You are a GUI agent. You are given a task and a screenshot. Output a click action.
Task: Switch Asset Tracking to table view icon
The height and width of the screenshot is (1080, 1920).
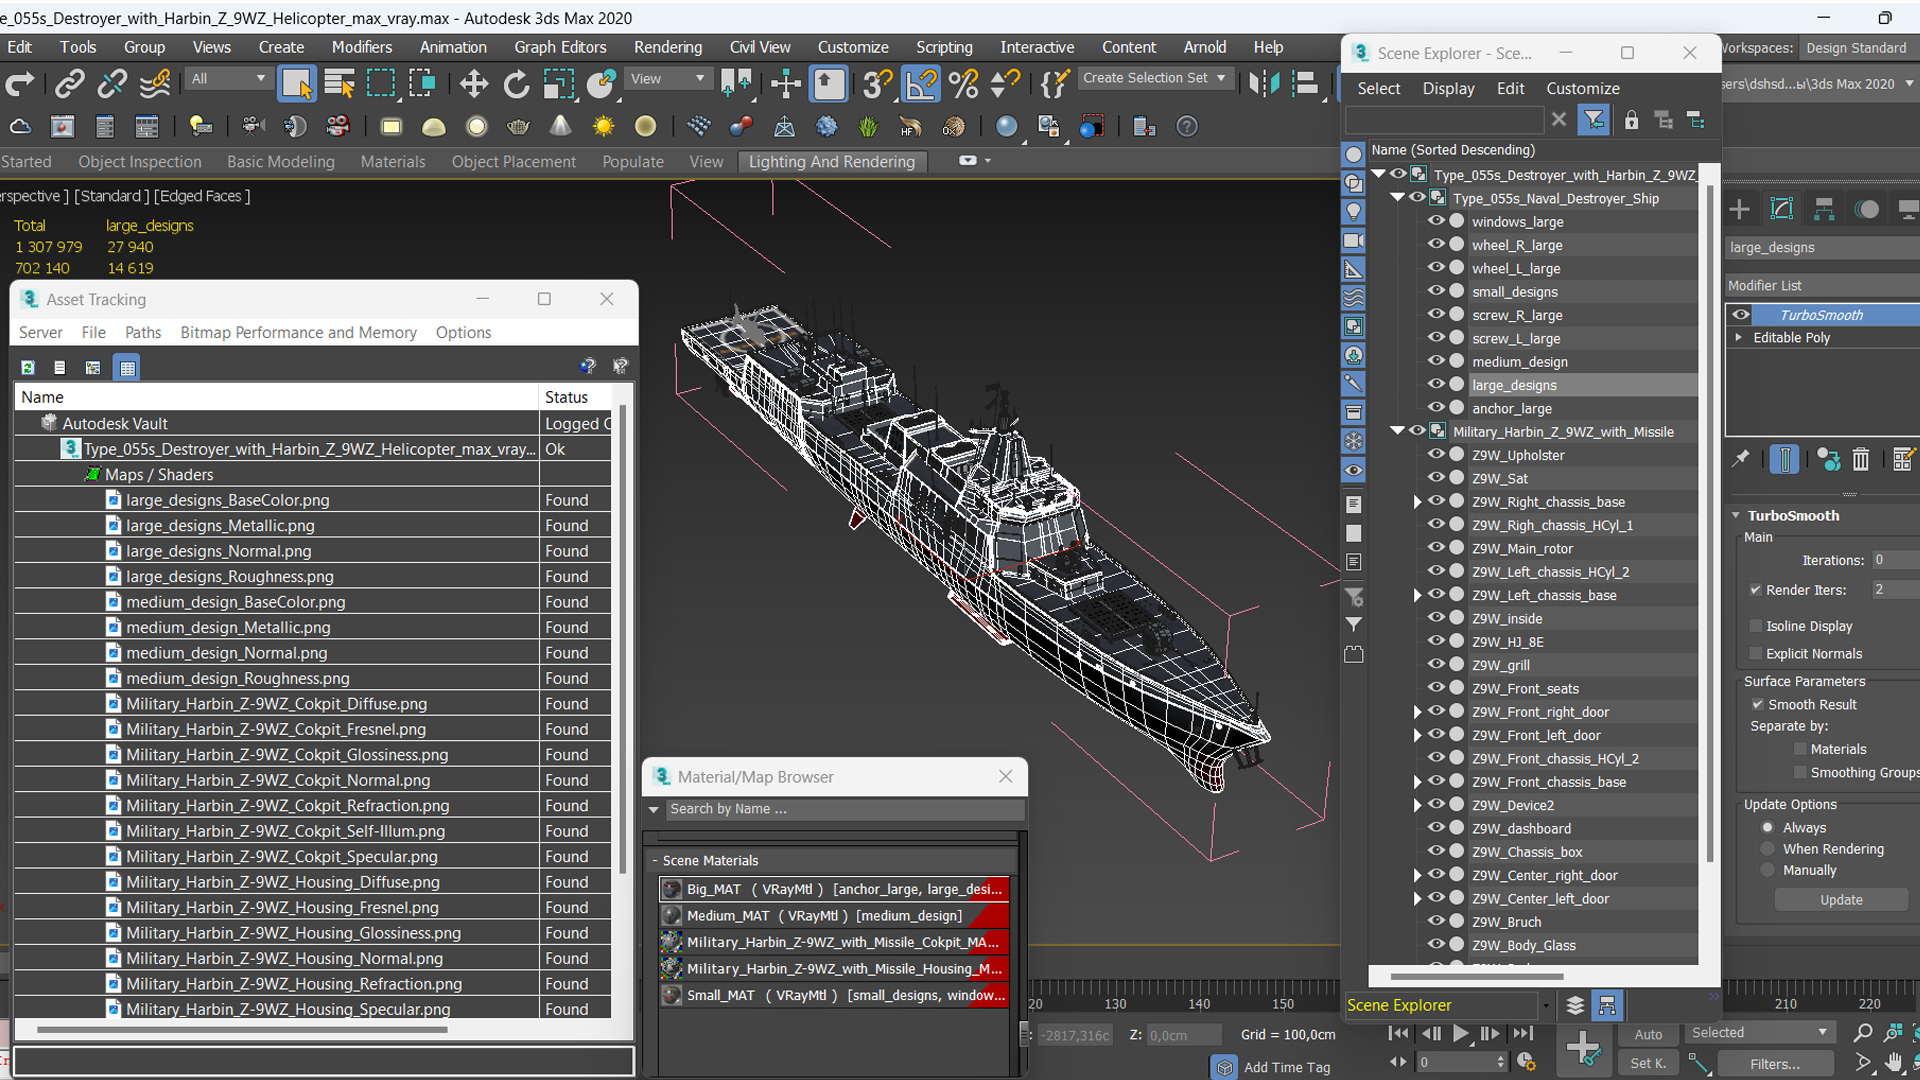[127, 367]
